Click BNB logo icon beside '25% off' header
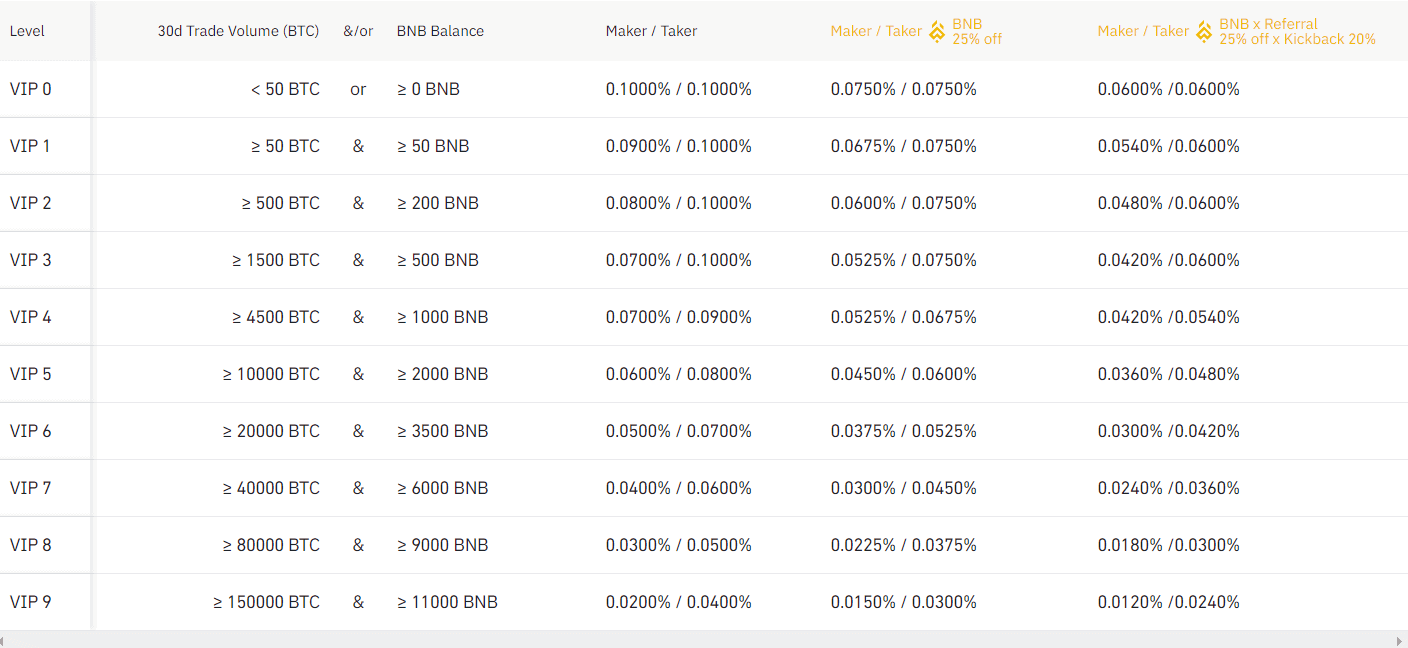Image resolution: width=1408 pixels, height=648 pixels. (x=937, y=31)
